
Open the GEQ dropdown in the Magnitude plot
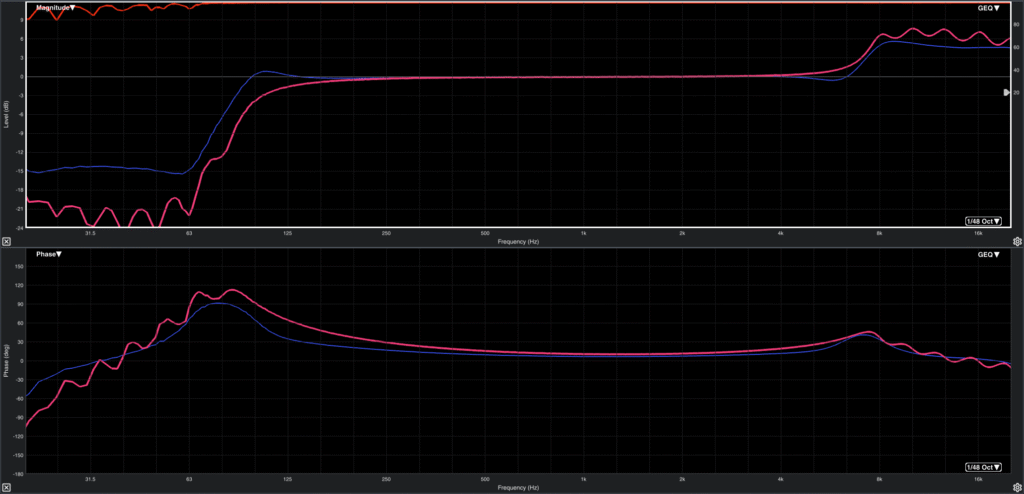click(988, 8)
